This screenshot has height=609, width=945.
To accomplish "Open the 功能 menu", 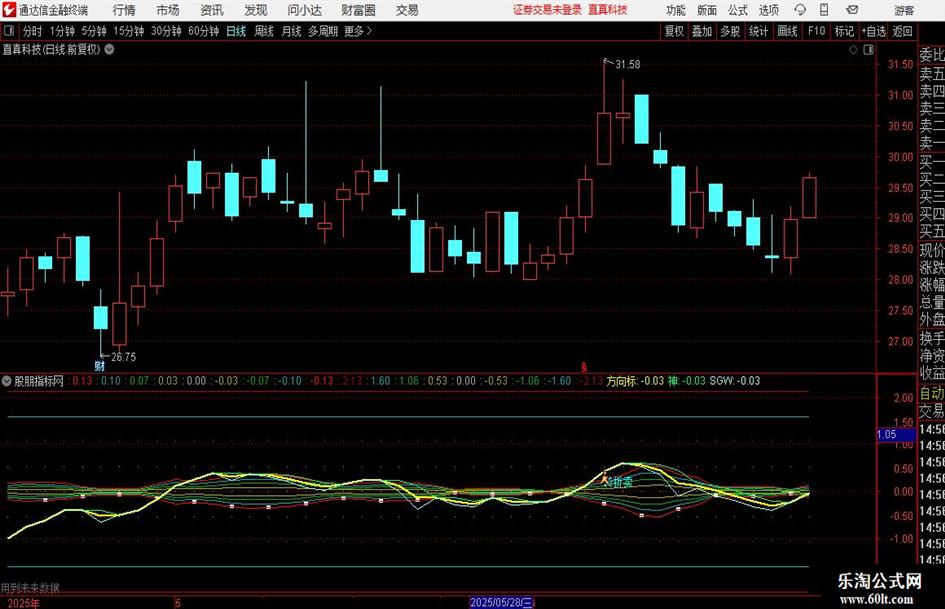I will click(x=676, y=10).
